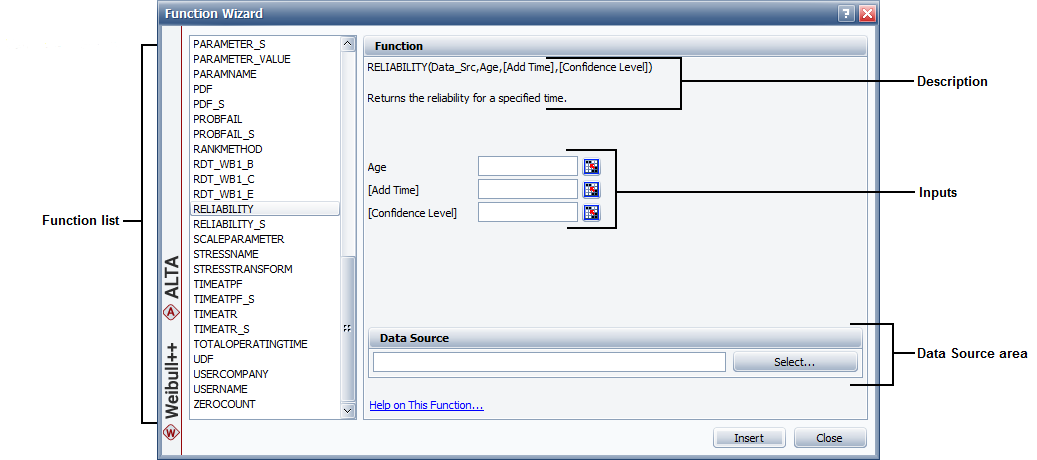Switch to the ALTA vertical tab

[x=171, y=277]
